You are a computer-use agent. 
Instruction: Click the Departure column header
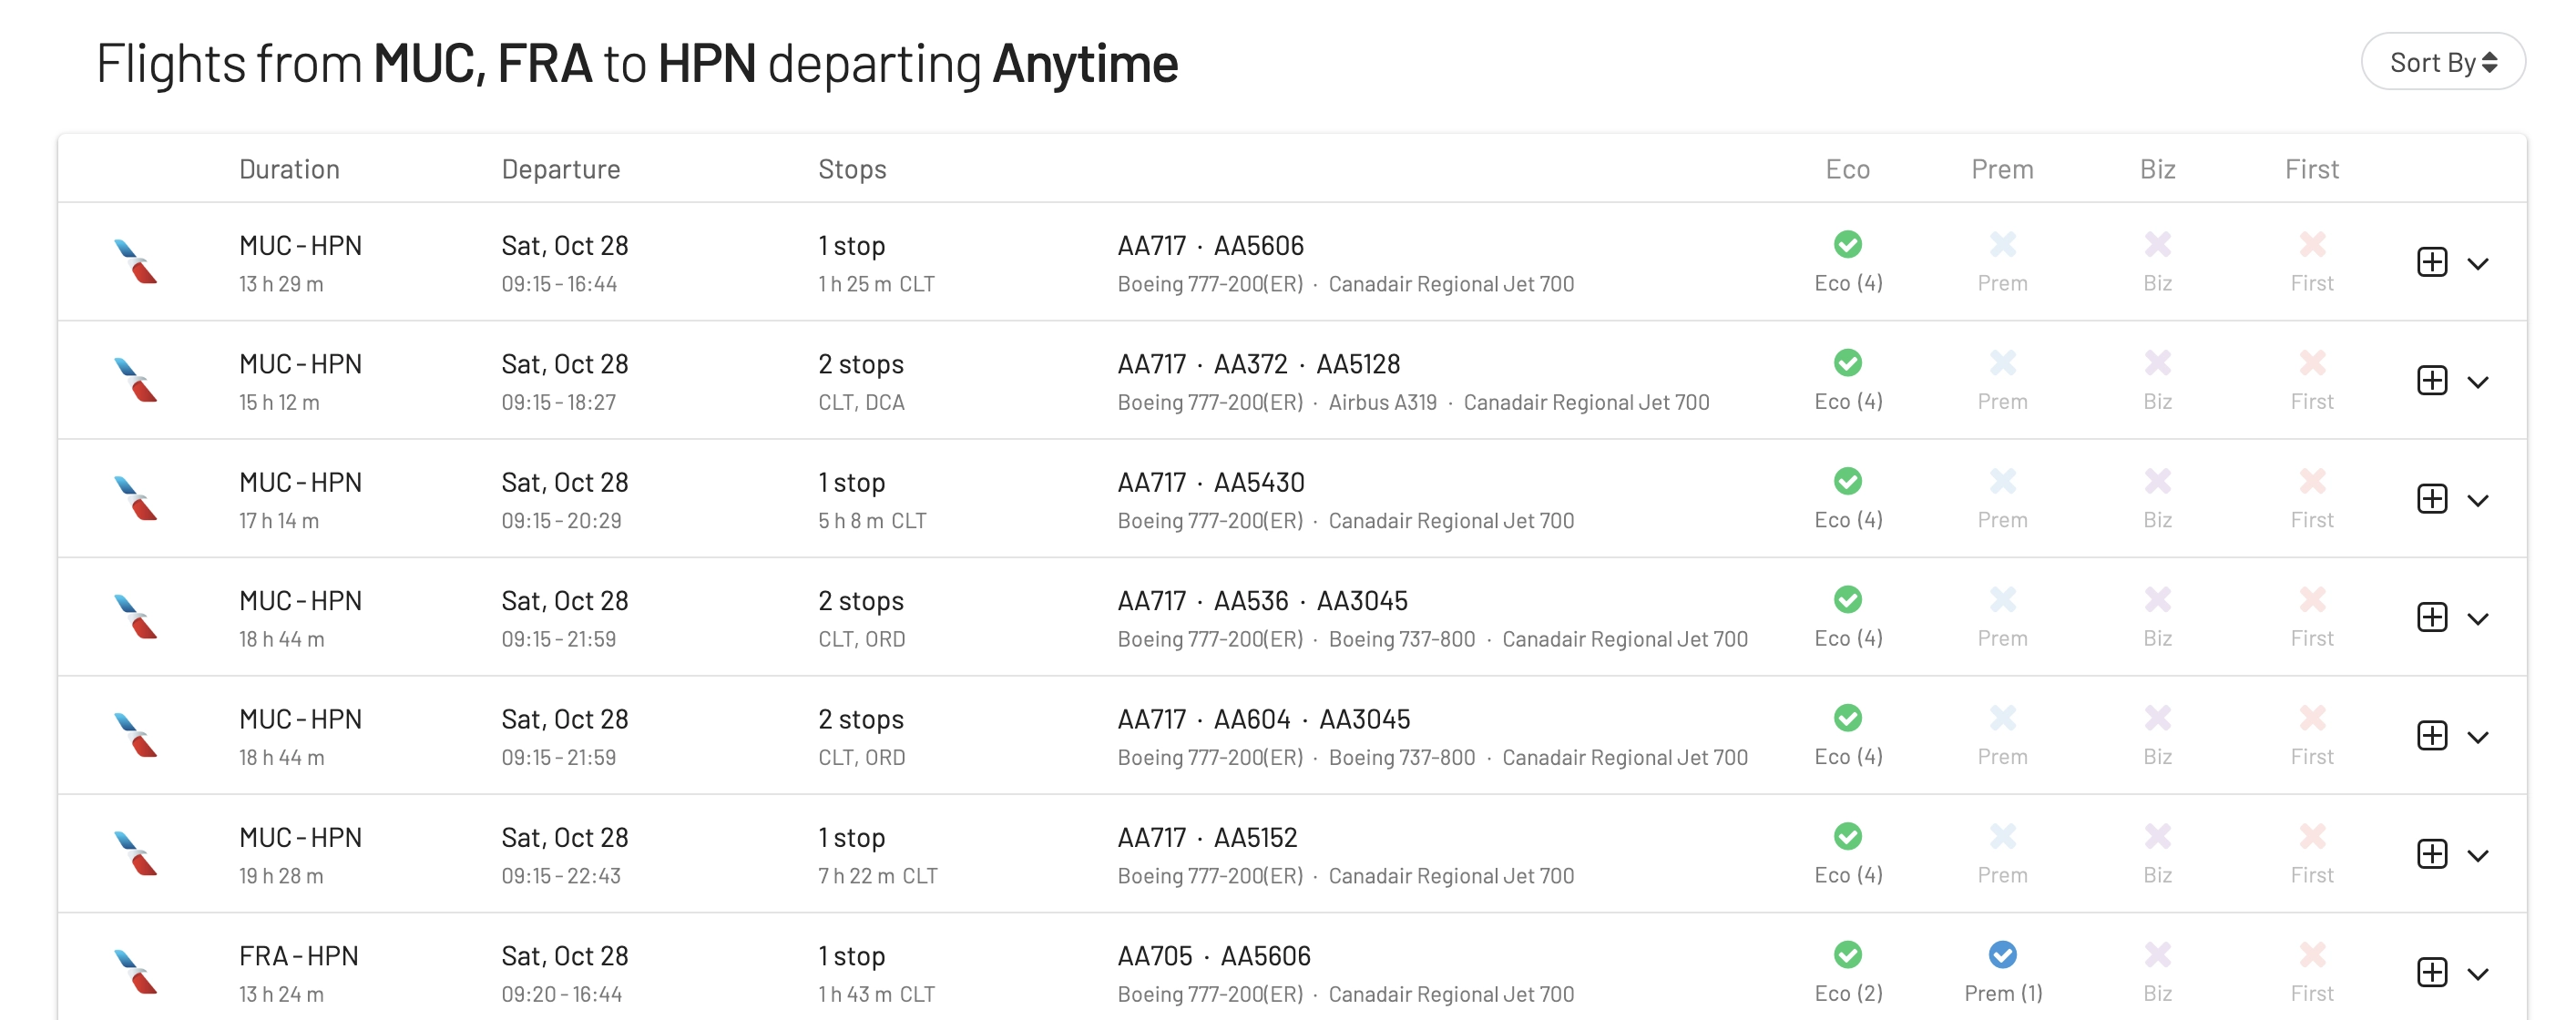(x=561, y=169)
